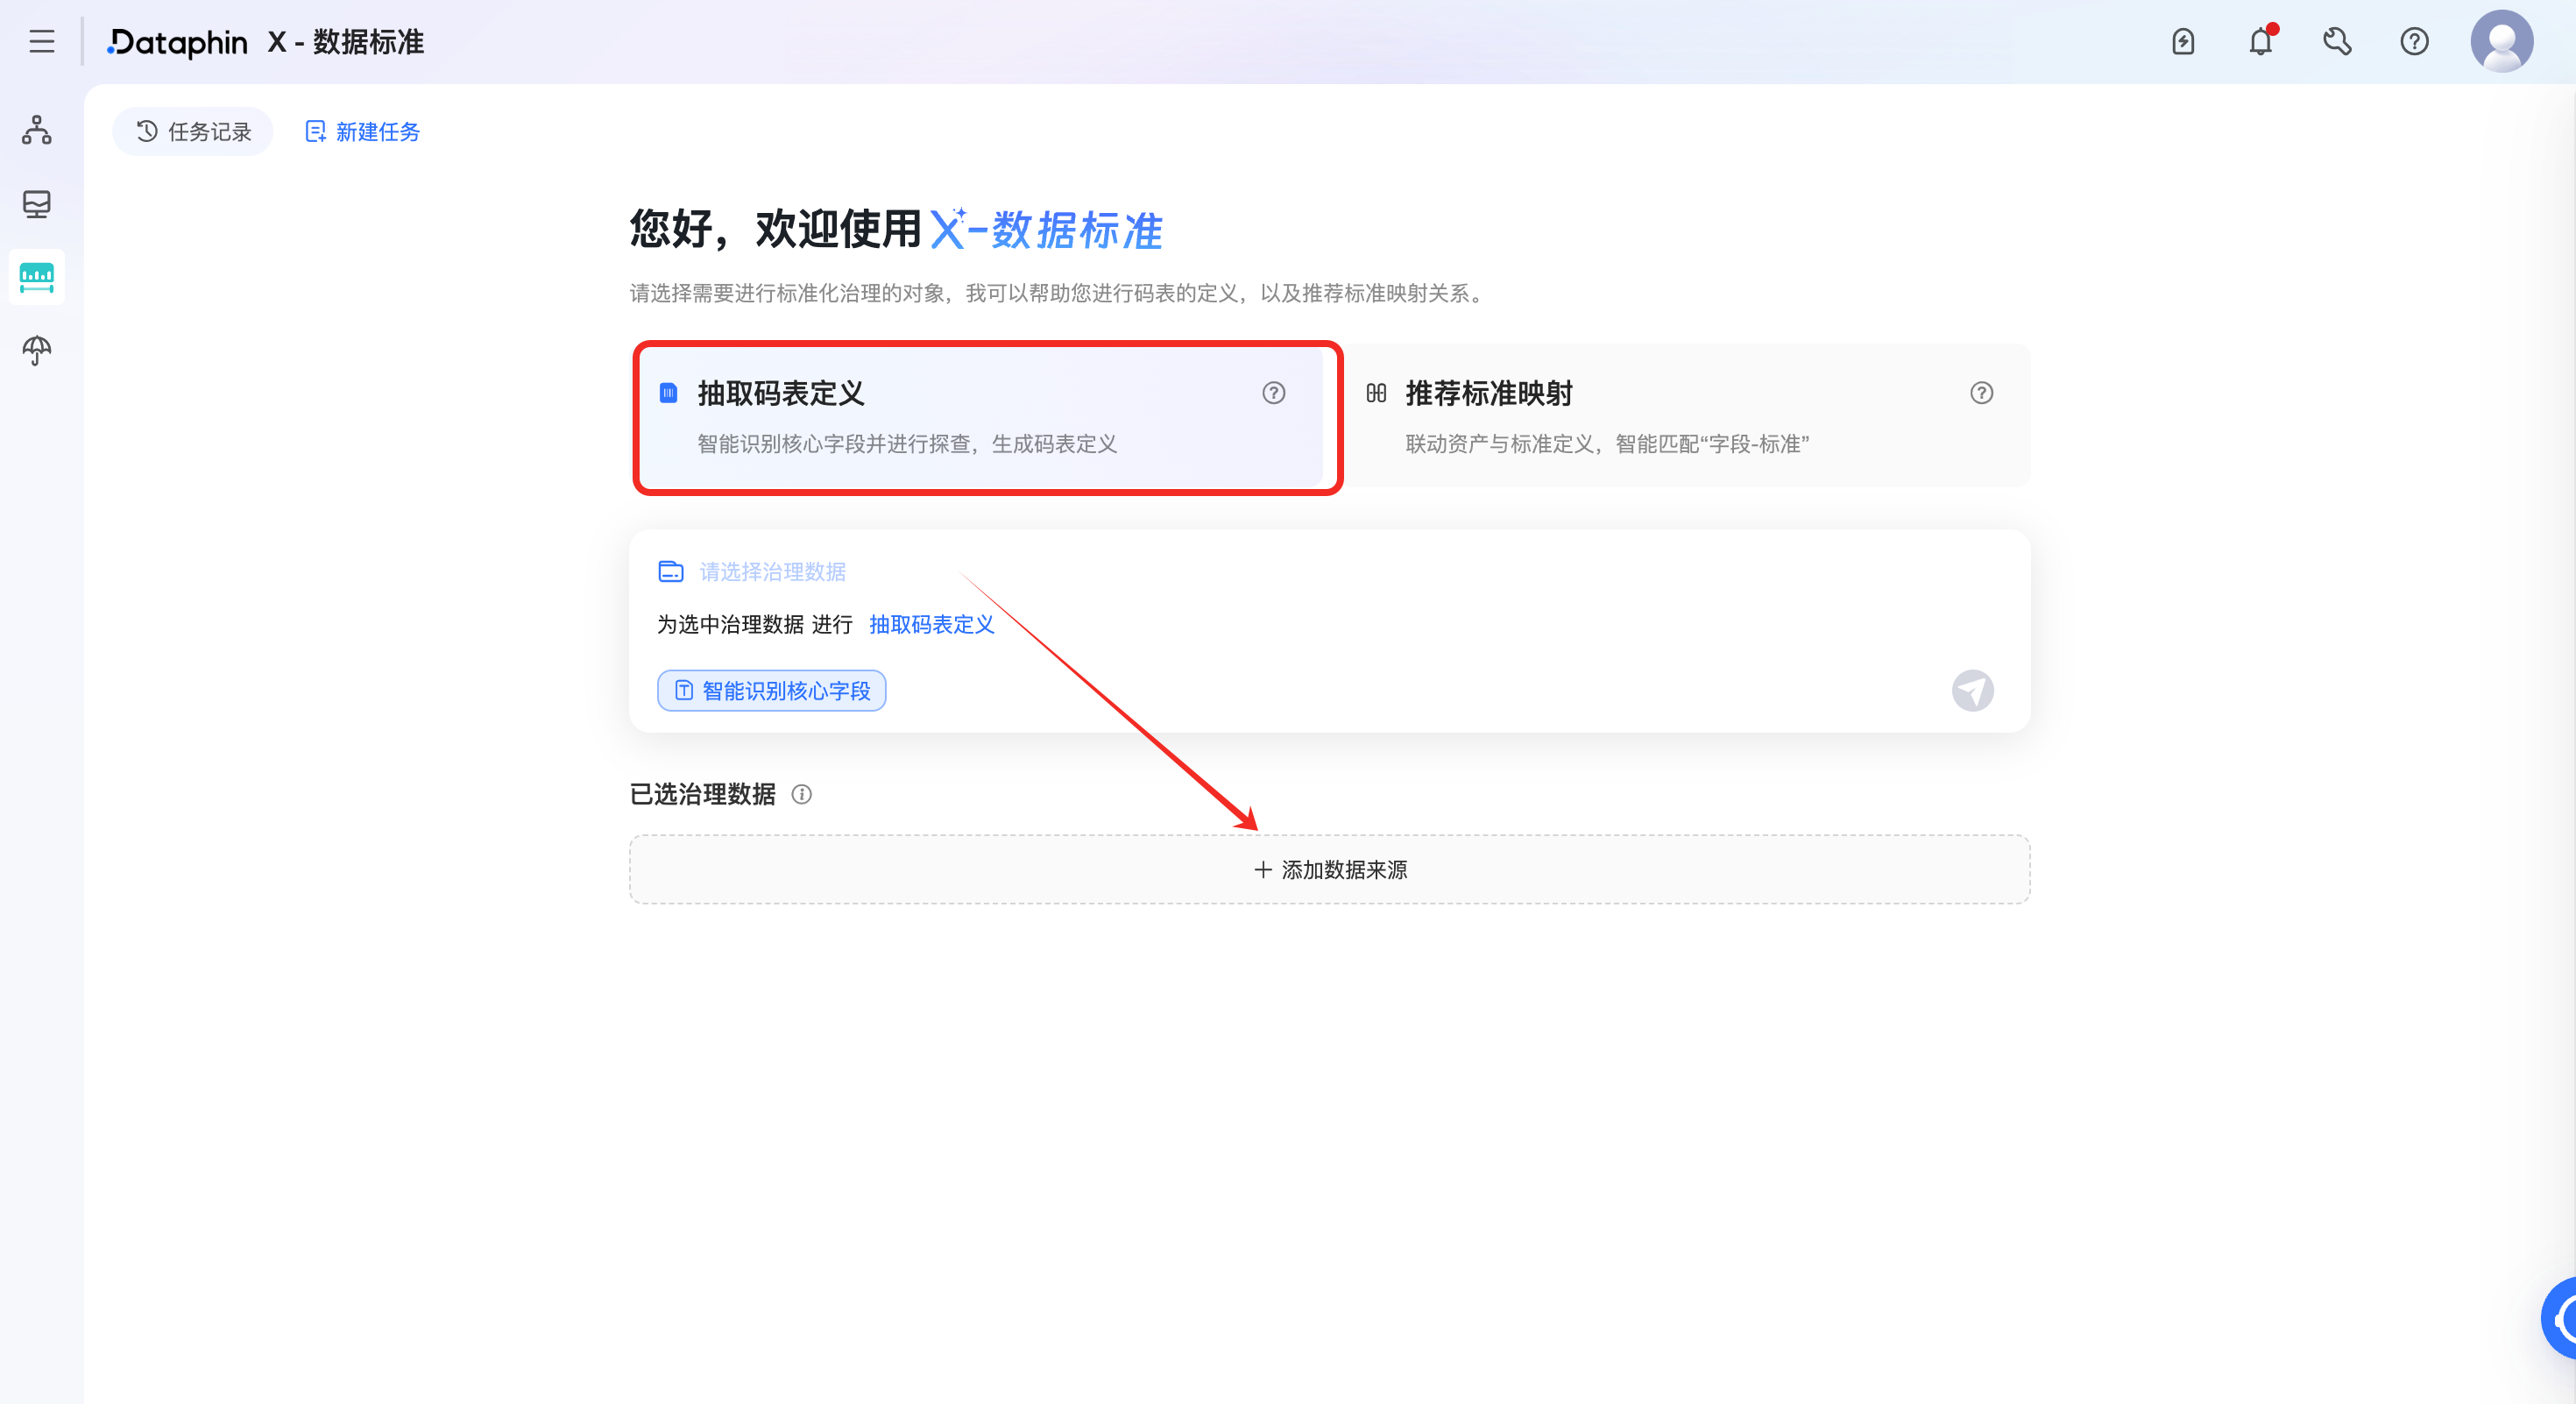Switch to 任务记录 tab
This screenshot has height=1404, width=2576.
193,132
